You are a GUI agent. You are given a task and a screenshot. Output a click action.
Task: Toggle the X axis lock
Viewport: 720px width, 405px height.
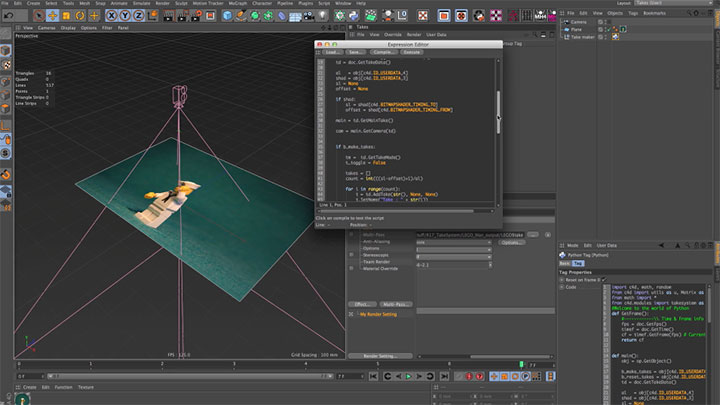click(x=111, y=16)
